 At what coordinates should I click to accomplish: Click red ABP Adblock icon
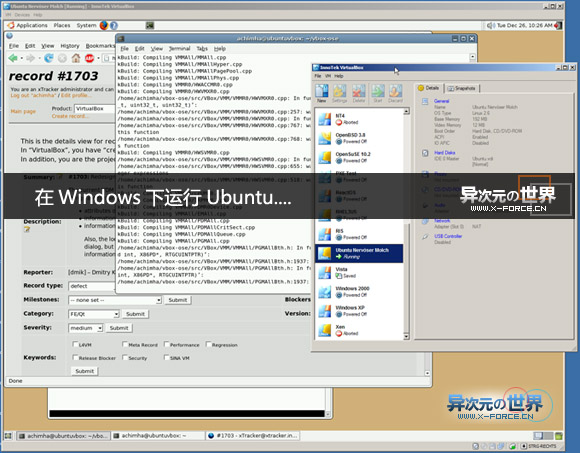click(90, 58)
